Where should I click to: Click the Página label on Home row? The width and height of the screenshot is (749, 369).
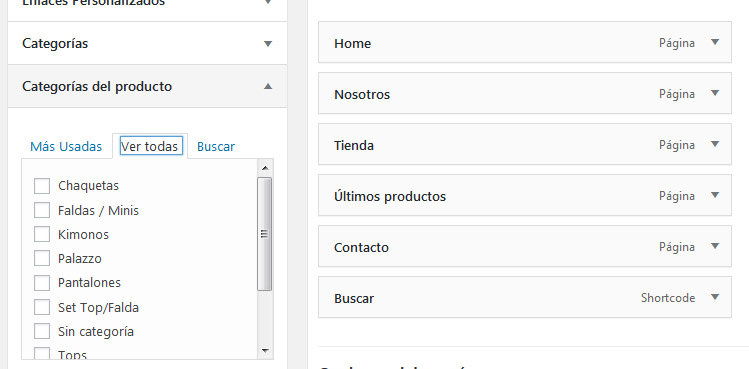(x=677, y=43)
